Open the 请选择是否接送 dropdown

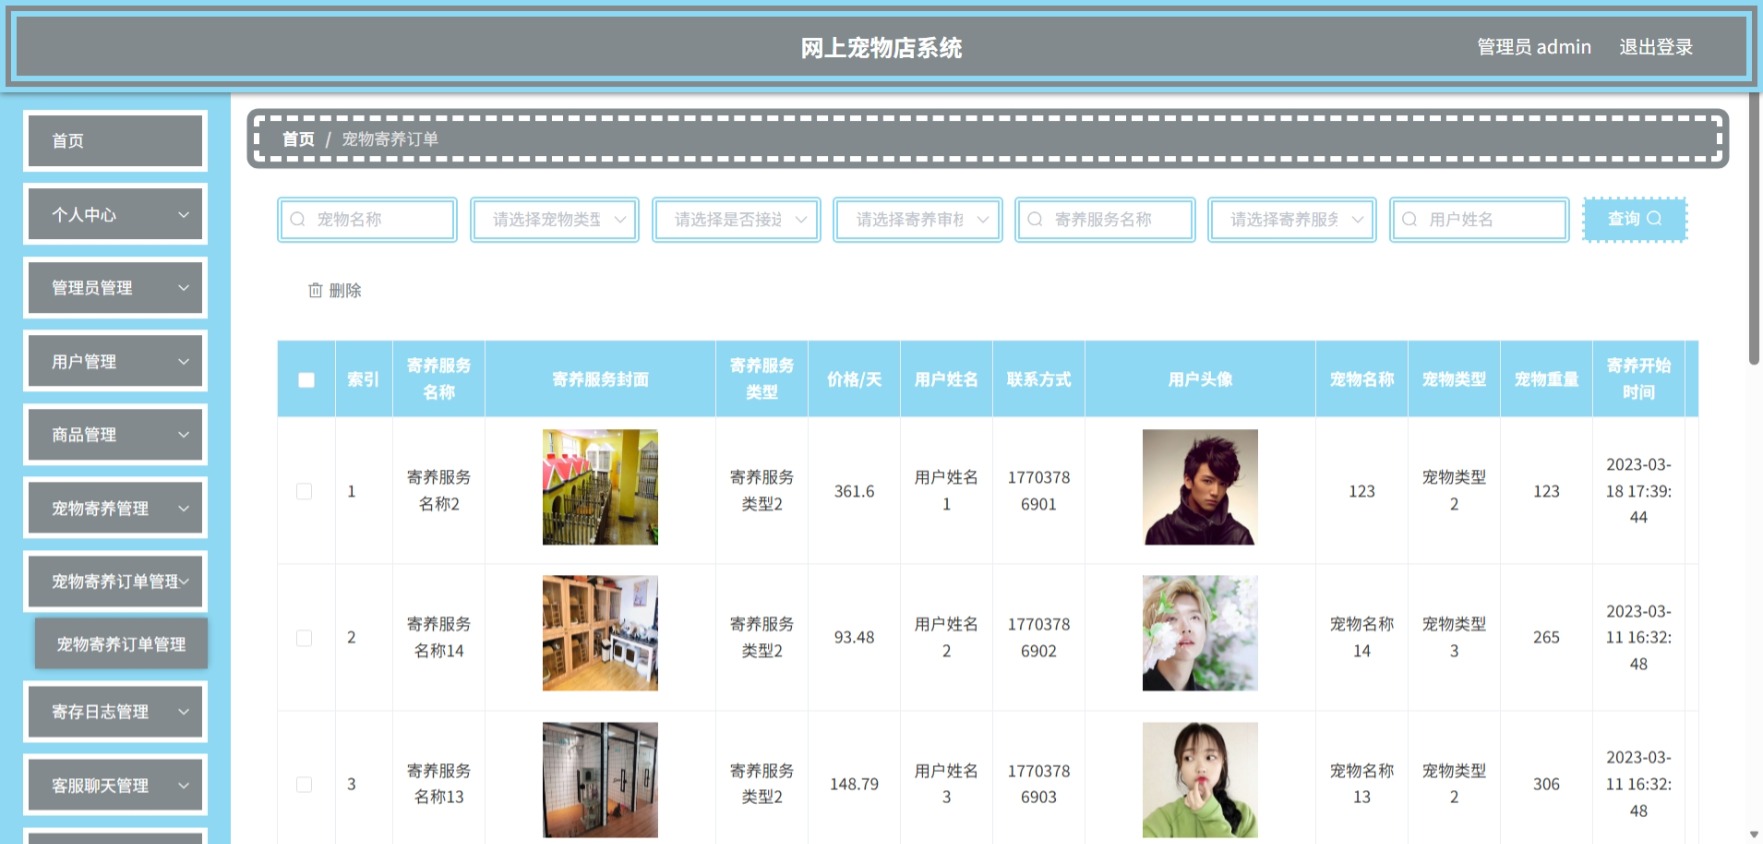pyautogui.click(x=736, y=219)
